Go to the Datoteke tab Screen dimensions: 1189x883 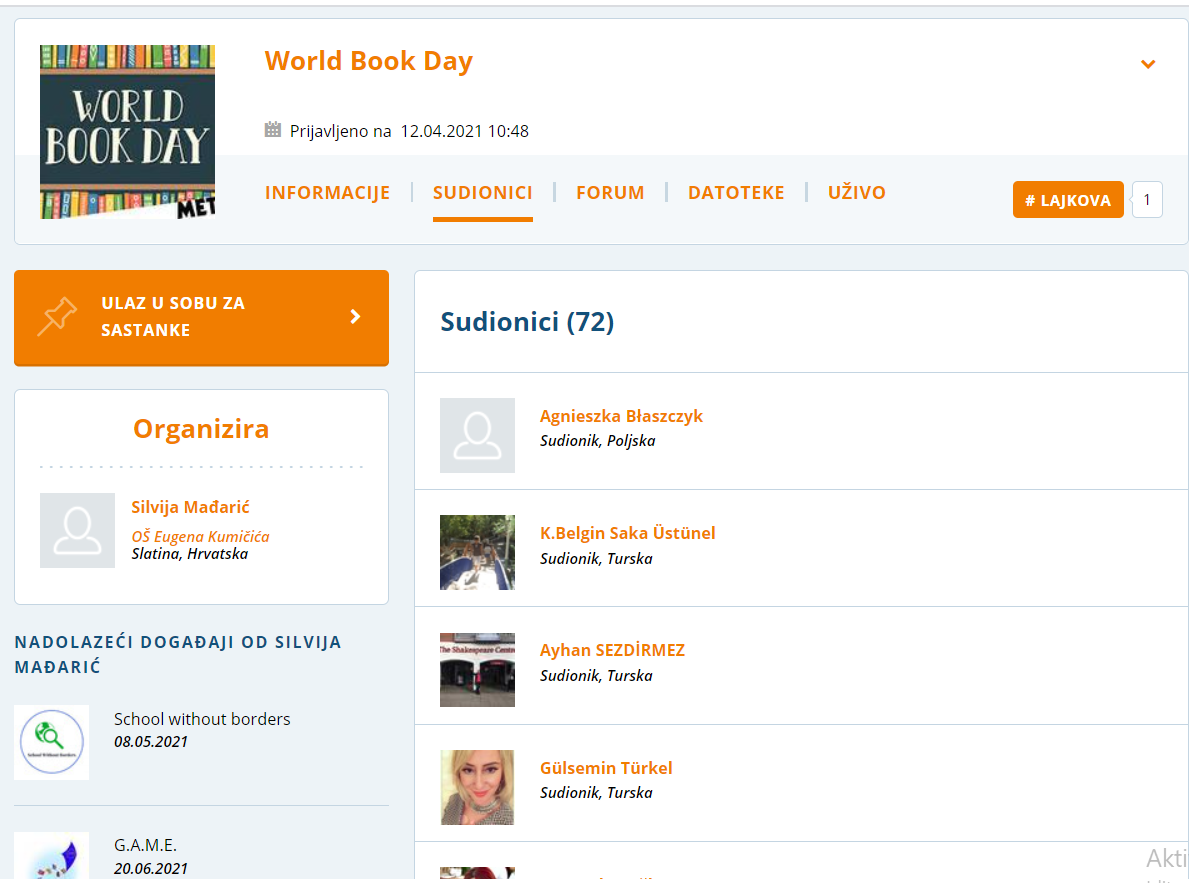736,193
